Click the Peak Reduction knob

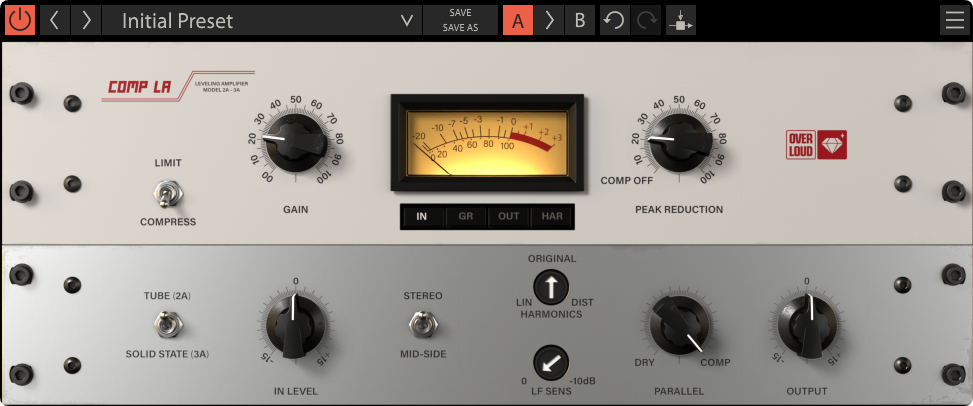(x=678, y=141)
